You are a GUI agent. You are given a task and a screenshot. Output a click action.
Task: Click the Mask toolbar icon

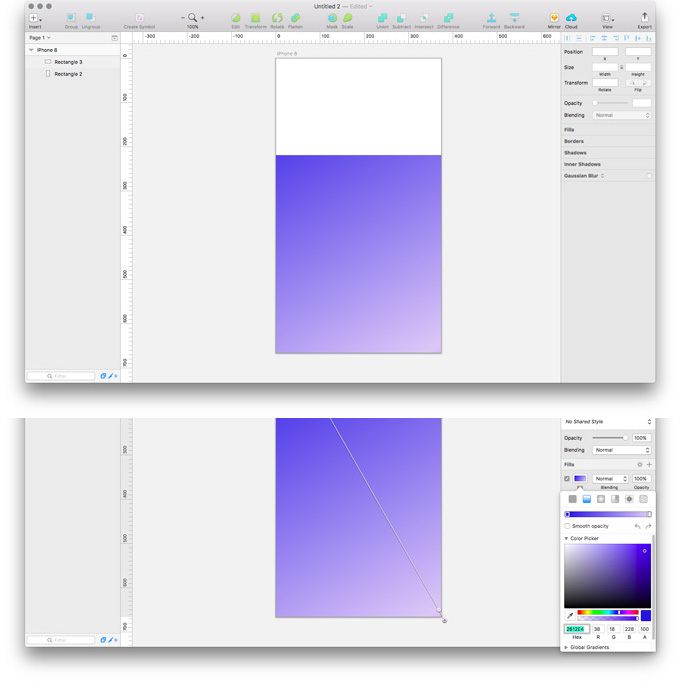point(332,18)
